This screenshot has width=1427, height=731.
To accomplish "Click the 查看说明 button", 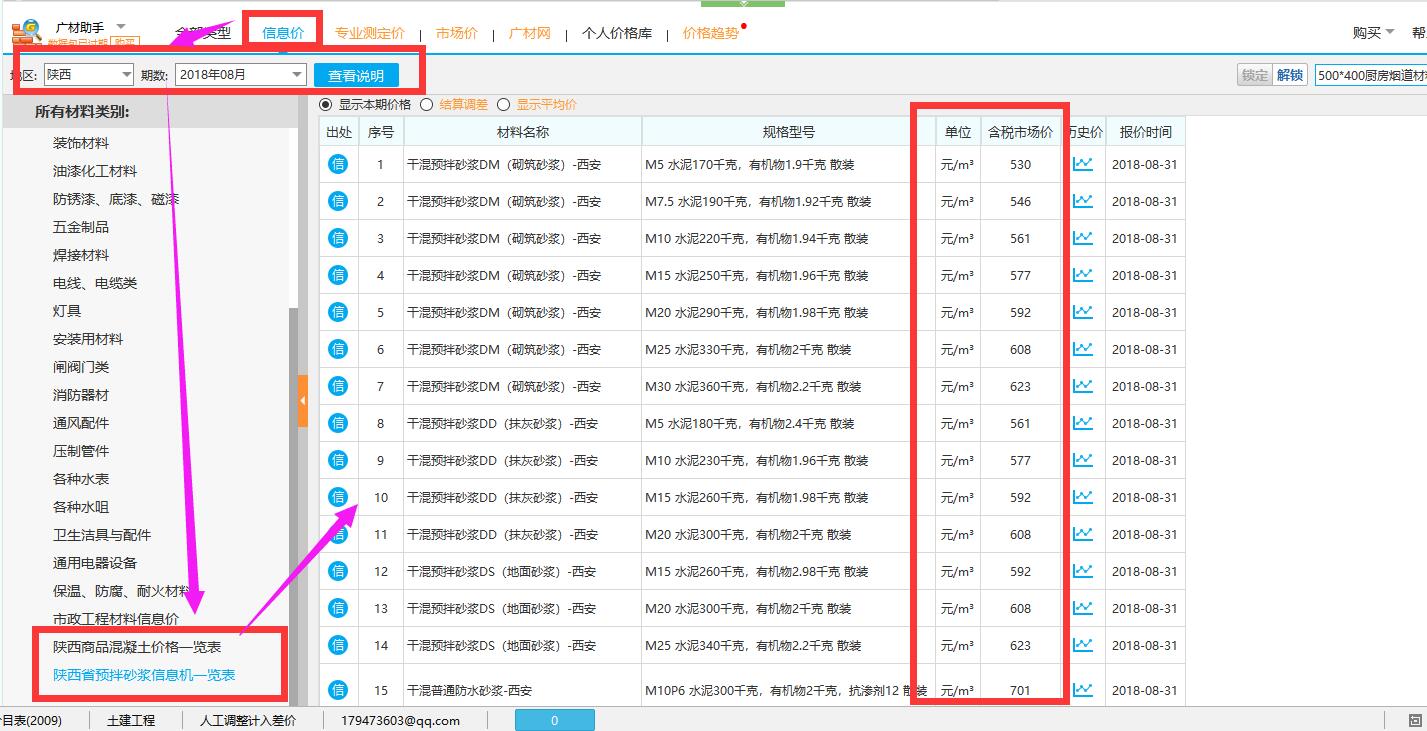I will point(356,75).
